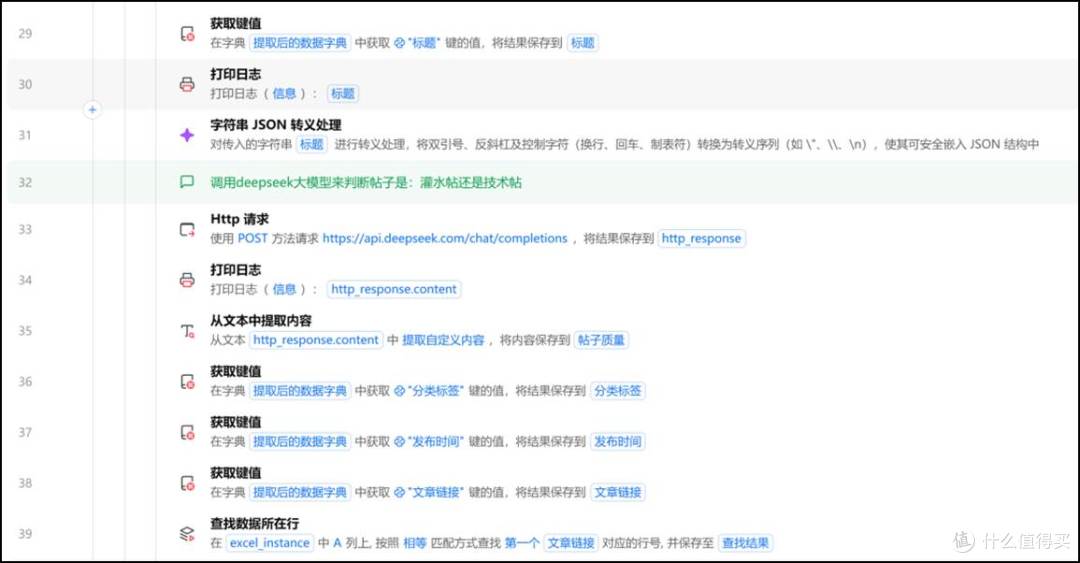Screen dimensions: 1080x563
Task: Select the 字符串 JSON 转义处理 step title
Action: pos(276,125)
